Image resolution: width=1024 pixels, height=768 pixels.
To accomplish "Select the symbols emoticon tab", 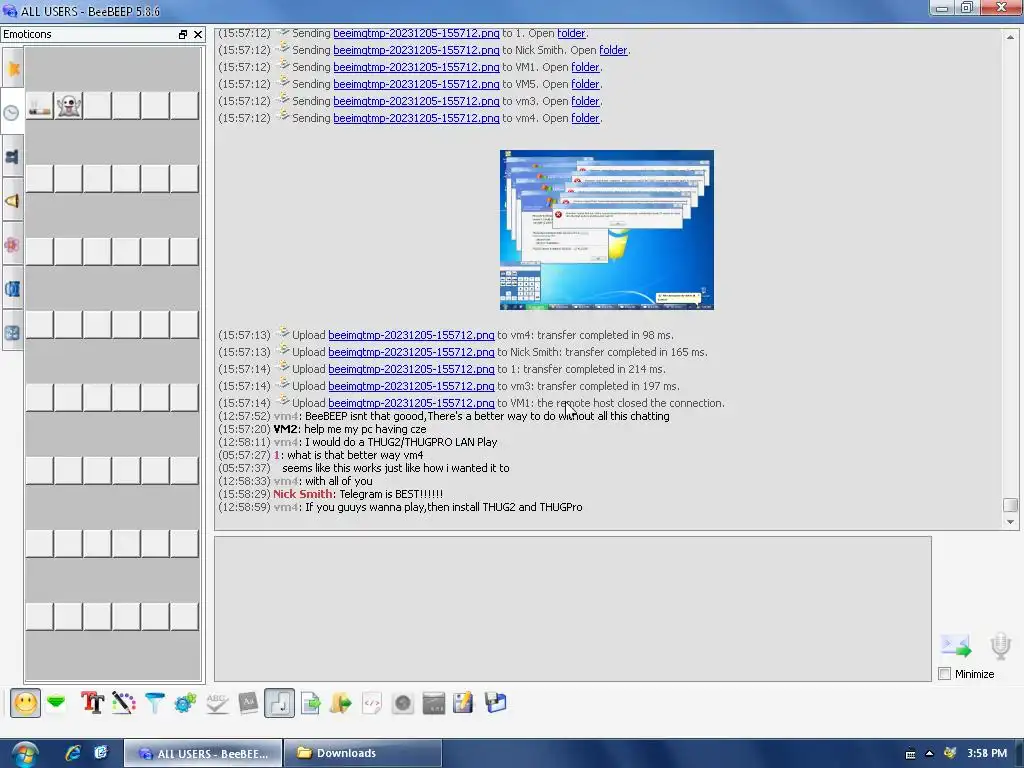I will [13, 332].
